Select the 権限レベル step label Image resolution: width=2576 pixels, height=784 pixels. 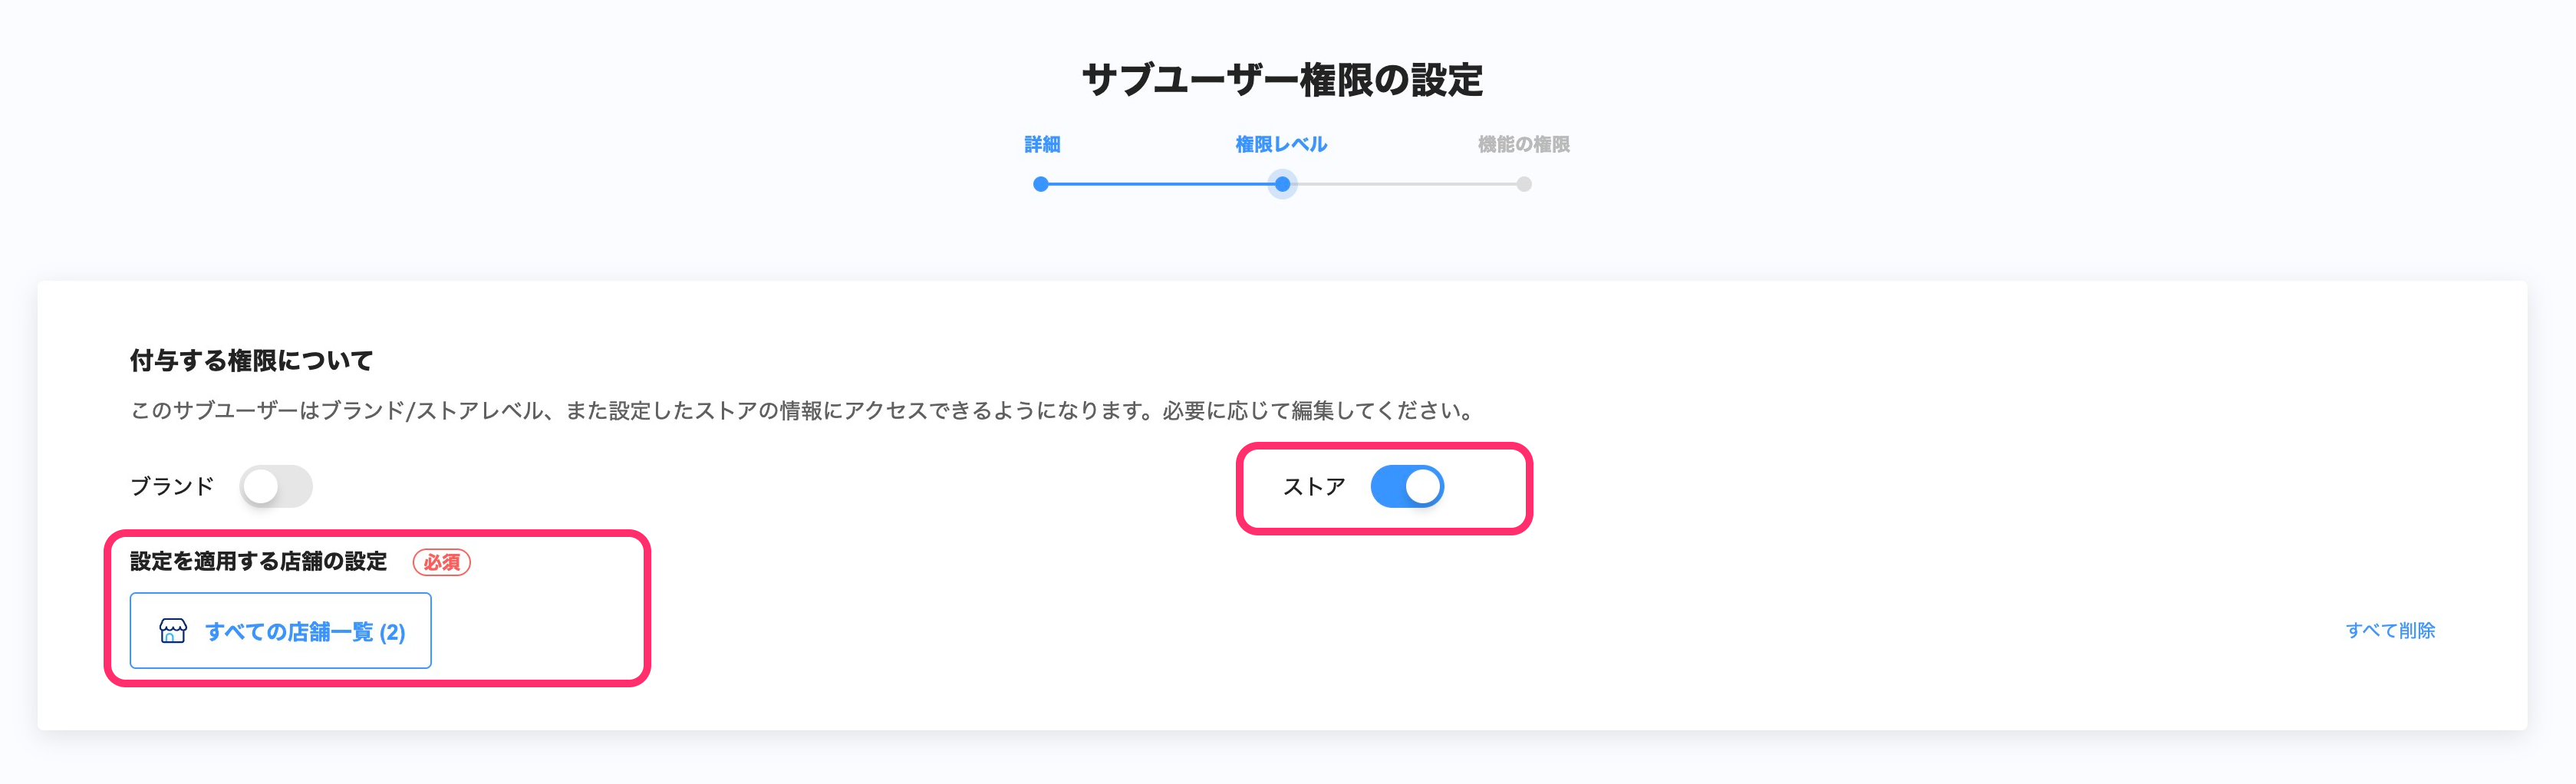pos(1281,145)
